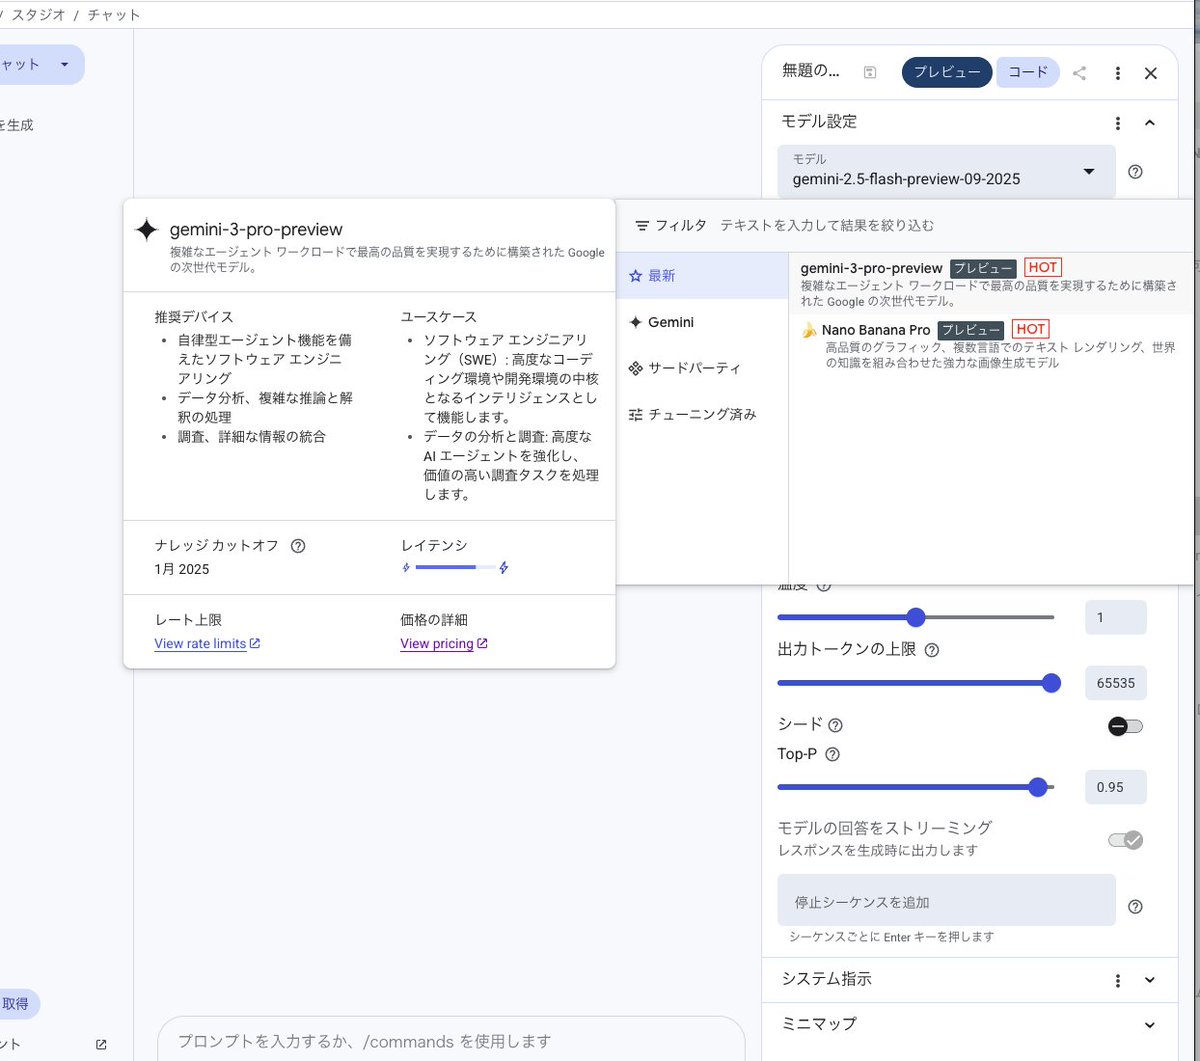
Task: Toggle the シード seed switch
Action: click(x=1125, y=726)
